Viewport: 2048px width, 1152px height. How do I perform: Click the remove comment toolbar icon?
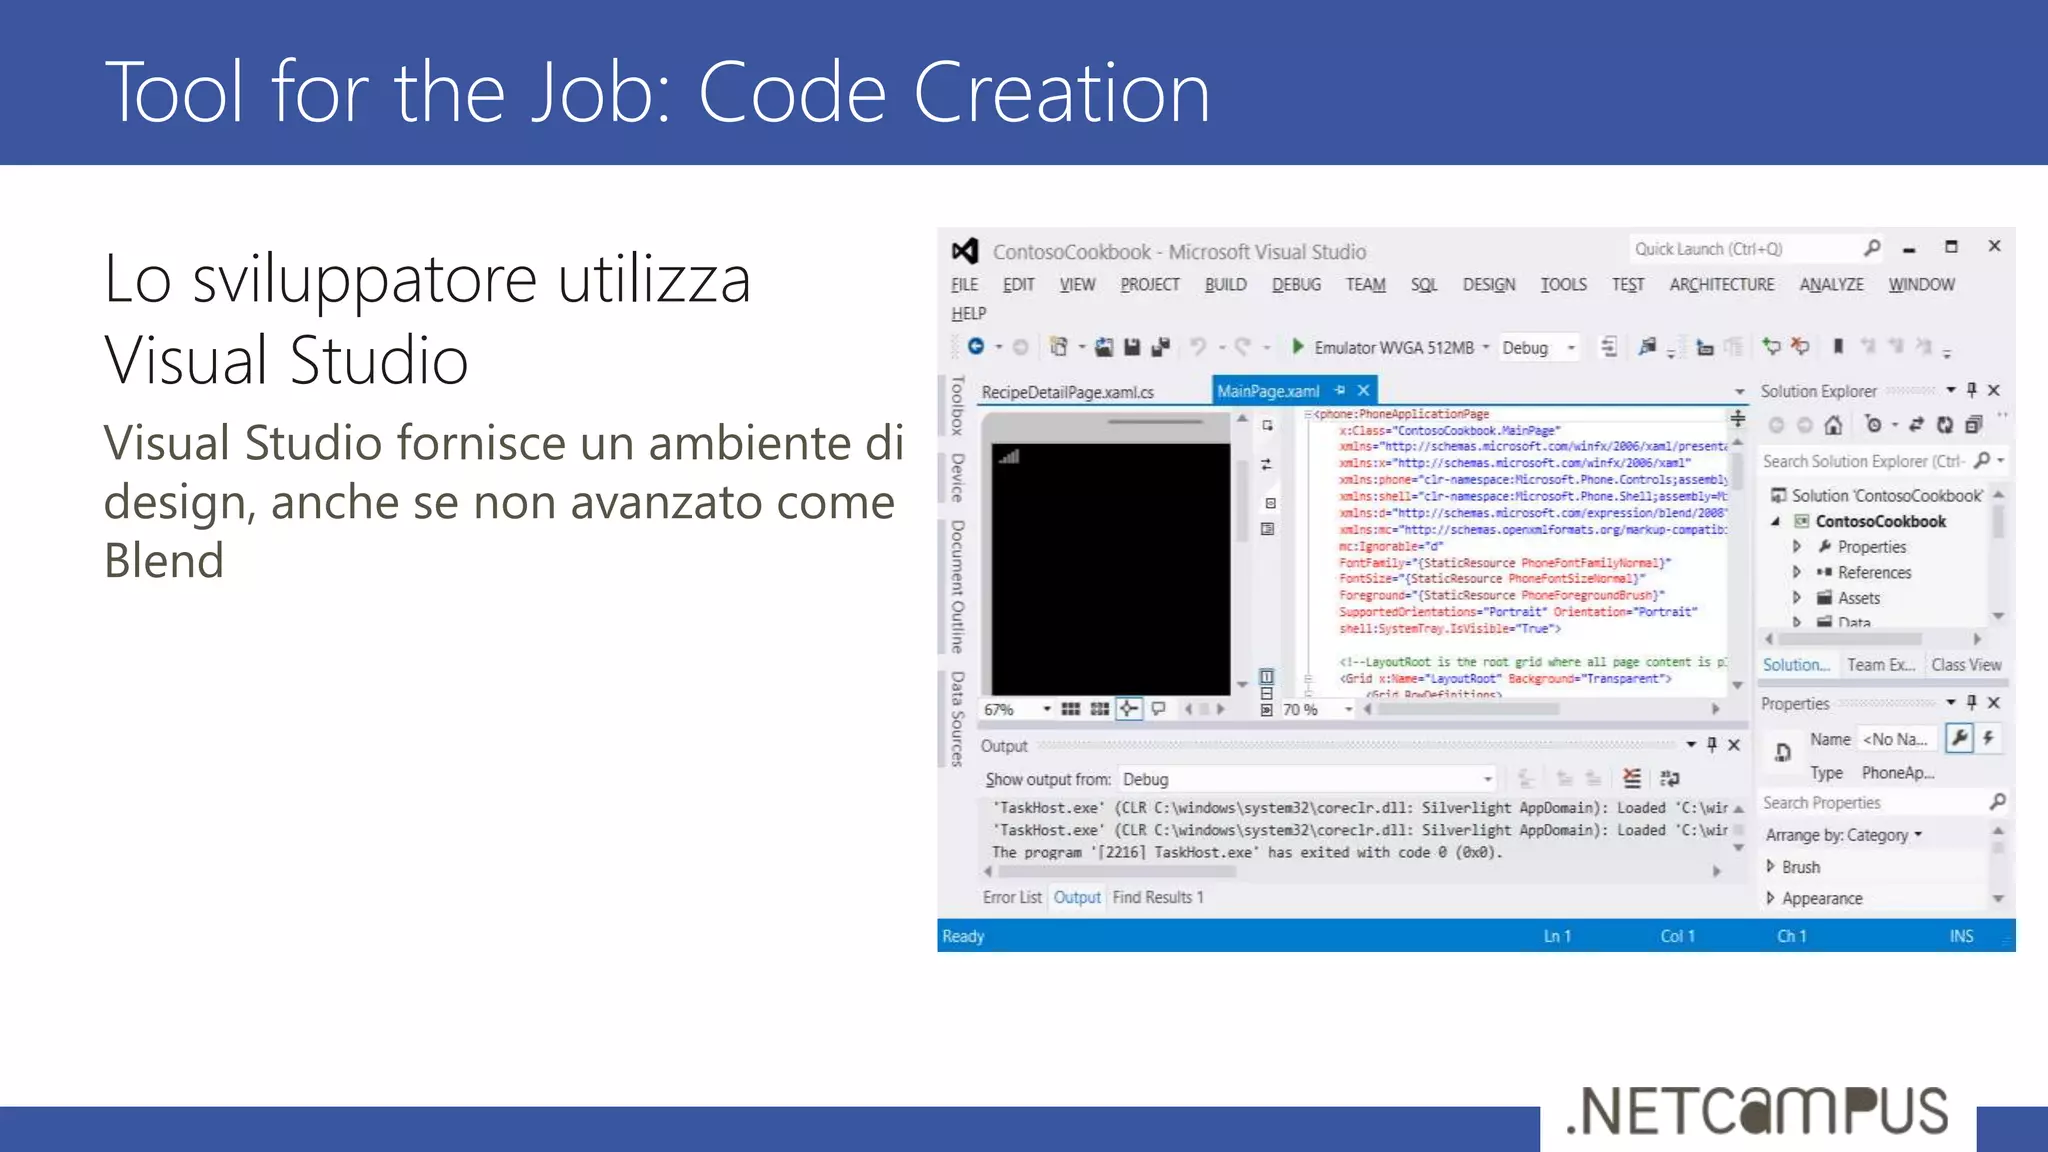tap(1800, 346)
